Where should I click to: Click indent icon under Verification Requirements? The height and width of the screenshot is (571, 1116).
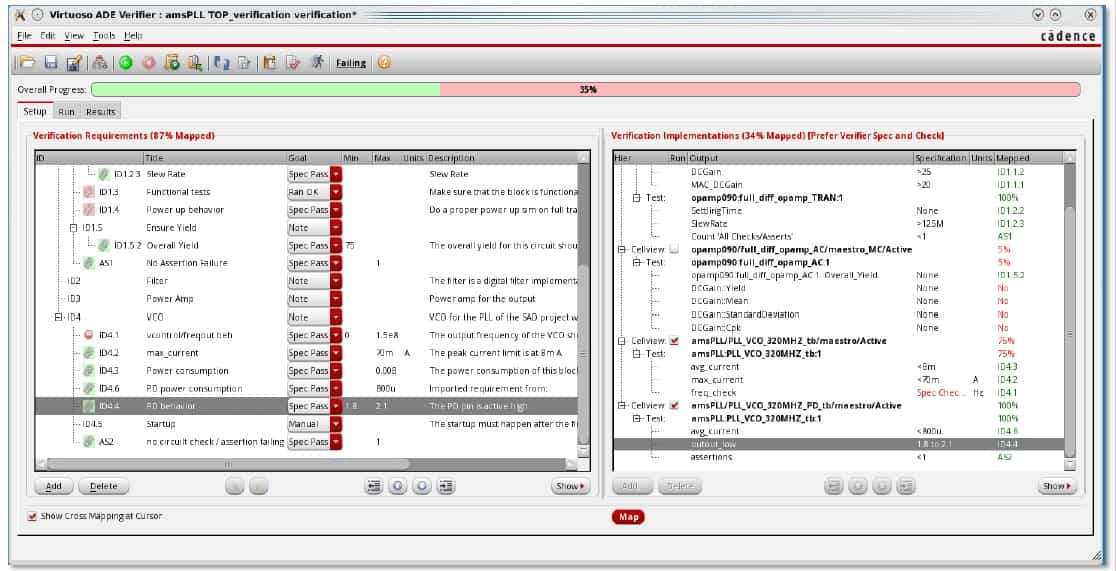click(x=446, y=486)
